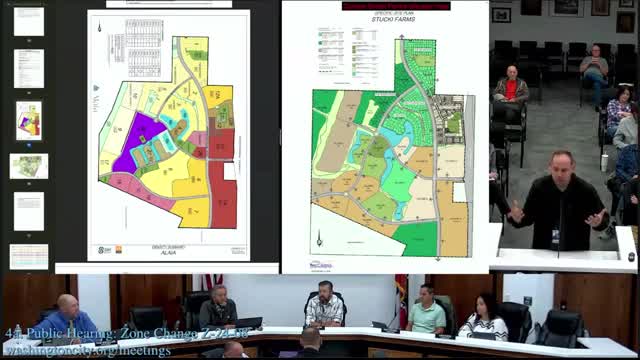The image size is (640, 360).
Task: Open the first page thumbnail in sidebar
Action: pos(29,22)
